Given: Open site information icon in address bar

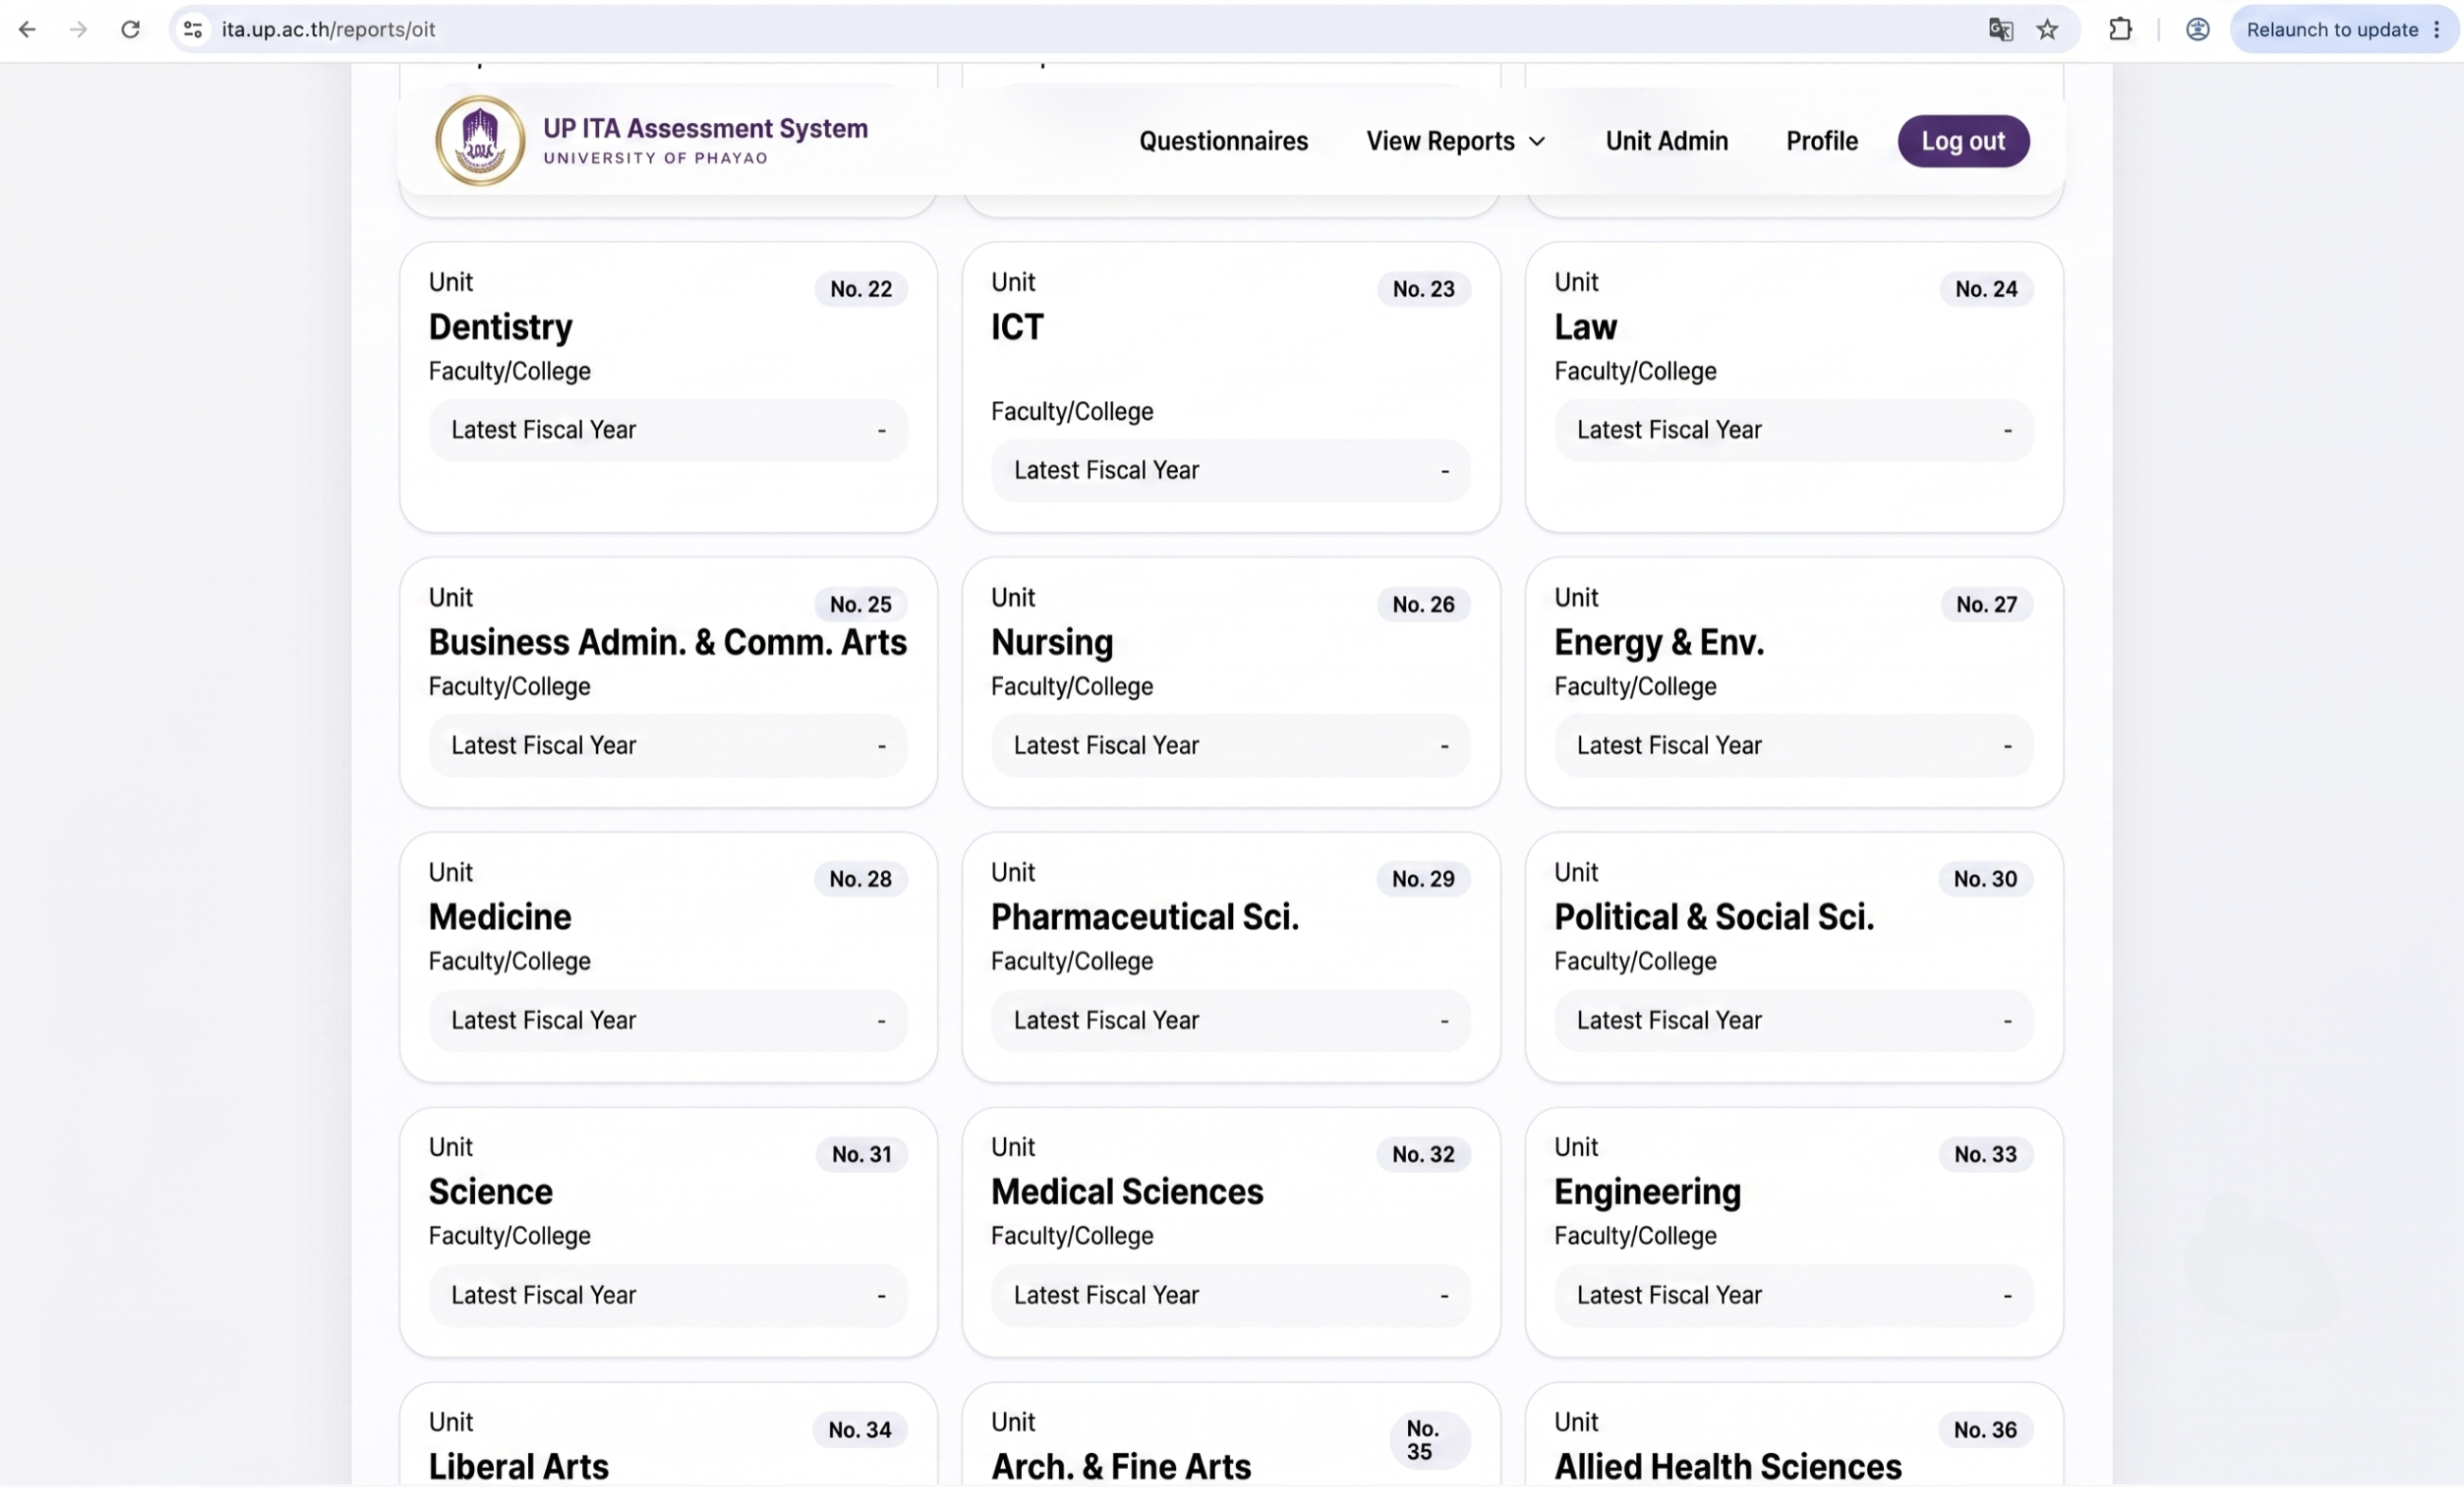Looking at the screenshot, I should (193, 29).
